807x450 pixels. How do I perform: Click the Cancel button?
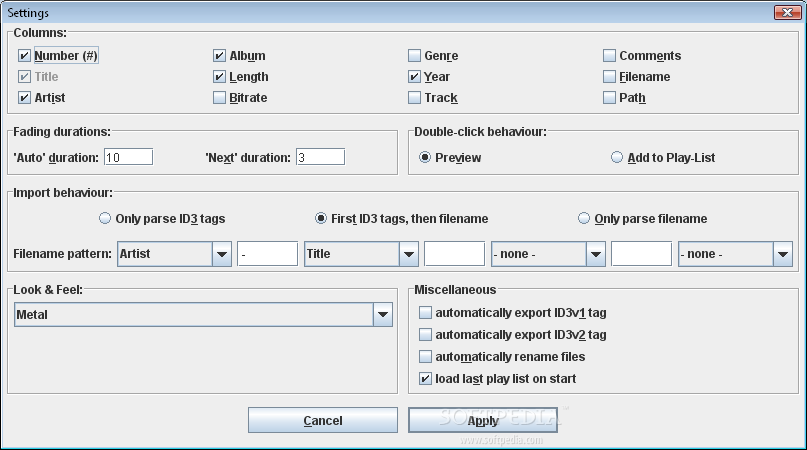[323, 420]
